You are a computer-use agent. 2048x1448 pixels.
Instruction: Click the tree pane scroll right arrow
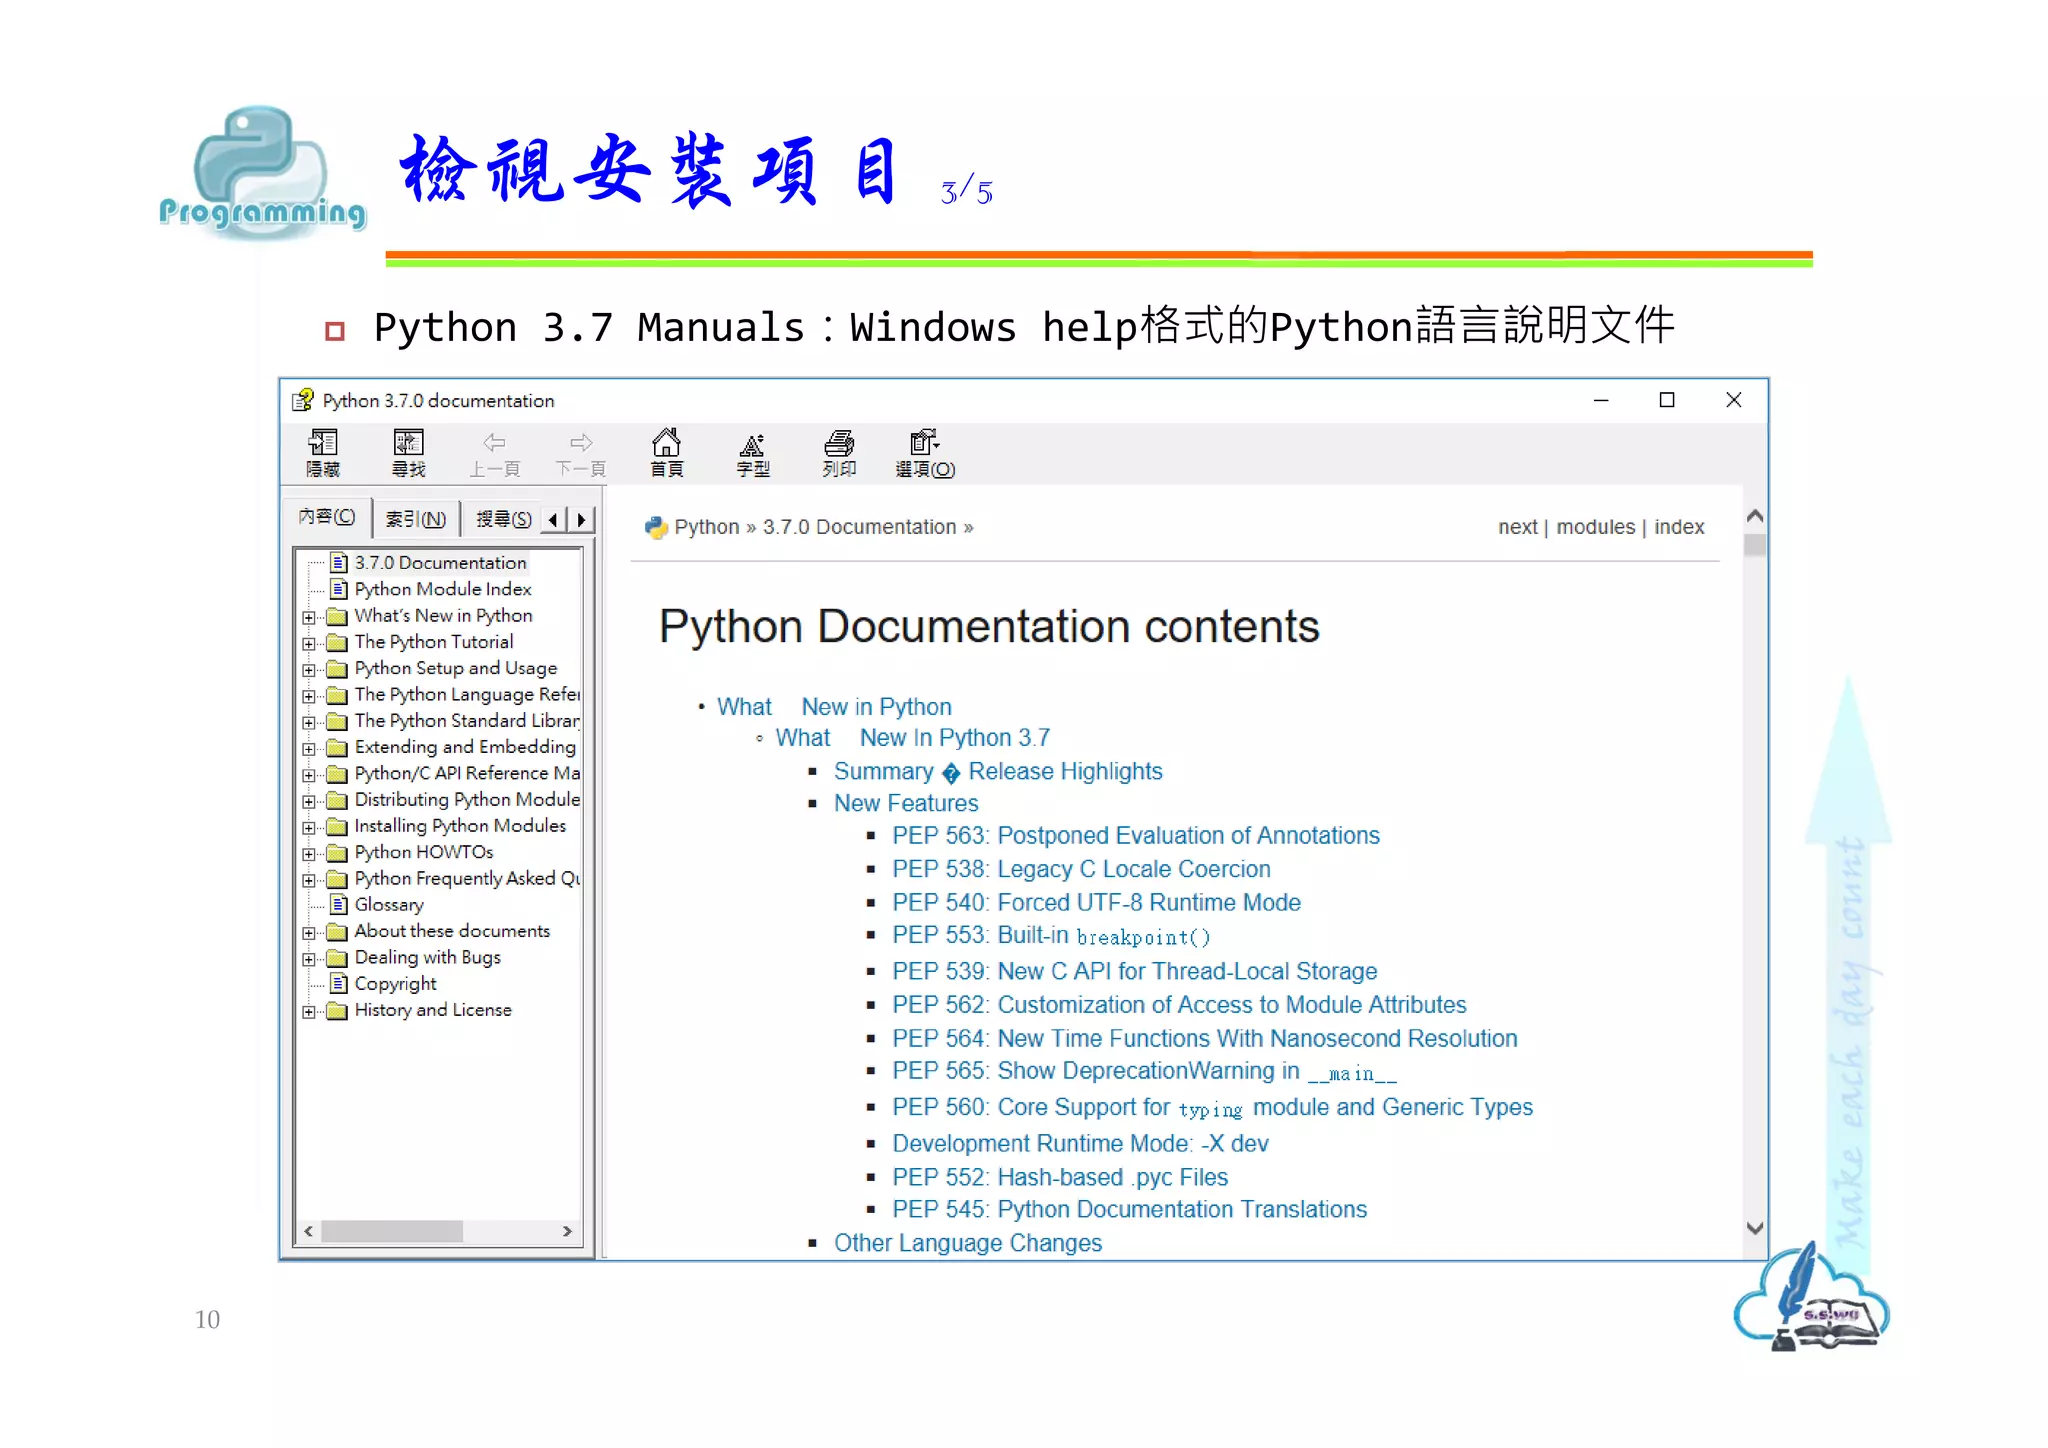click(x=567, y=1231)
